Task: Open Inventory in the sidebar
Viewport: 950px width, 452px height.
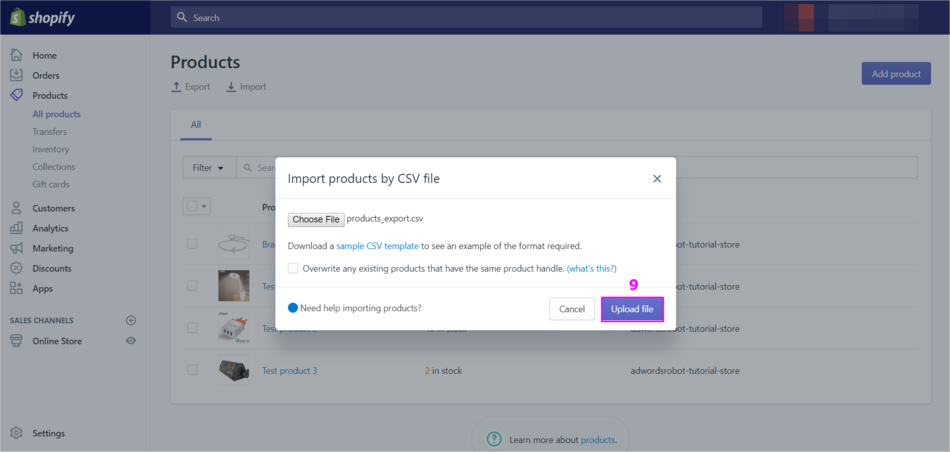Action: pyautogui.click(x=51, y=149)
